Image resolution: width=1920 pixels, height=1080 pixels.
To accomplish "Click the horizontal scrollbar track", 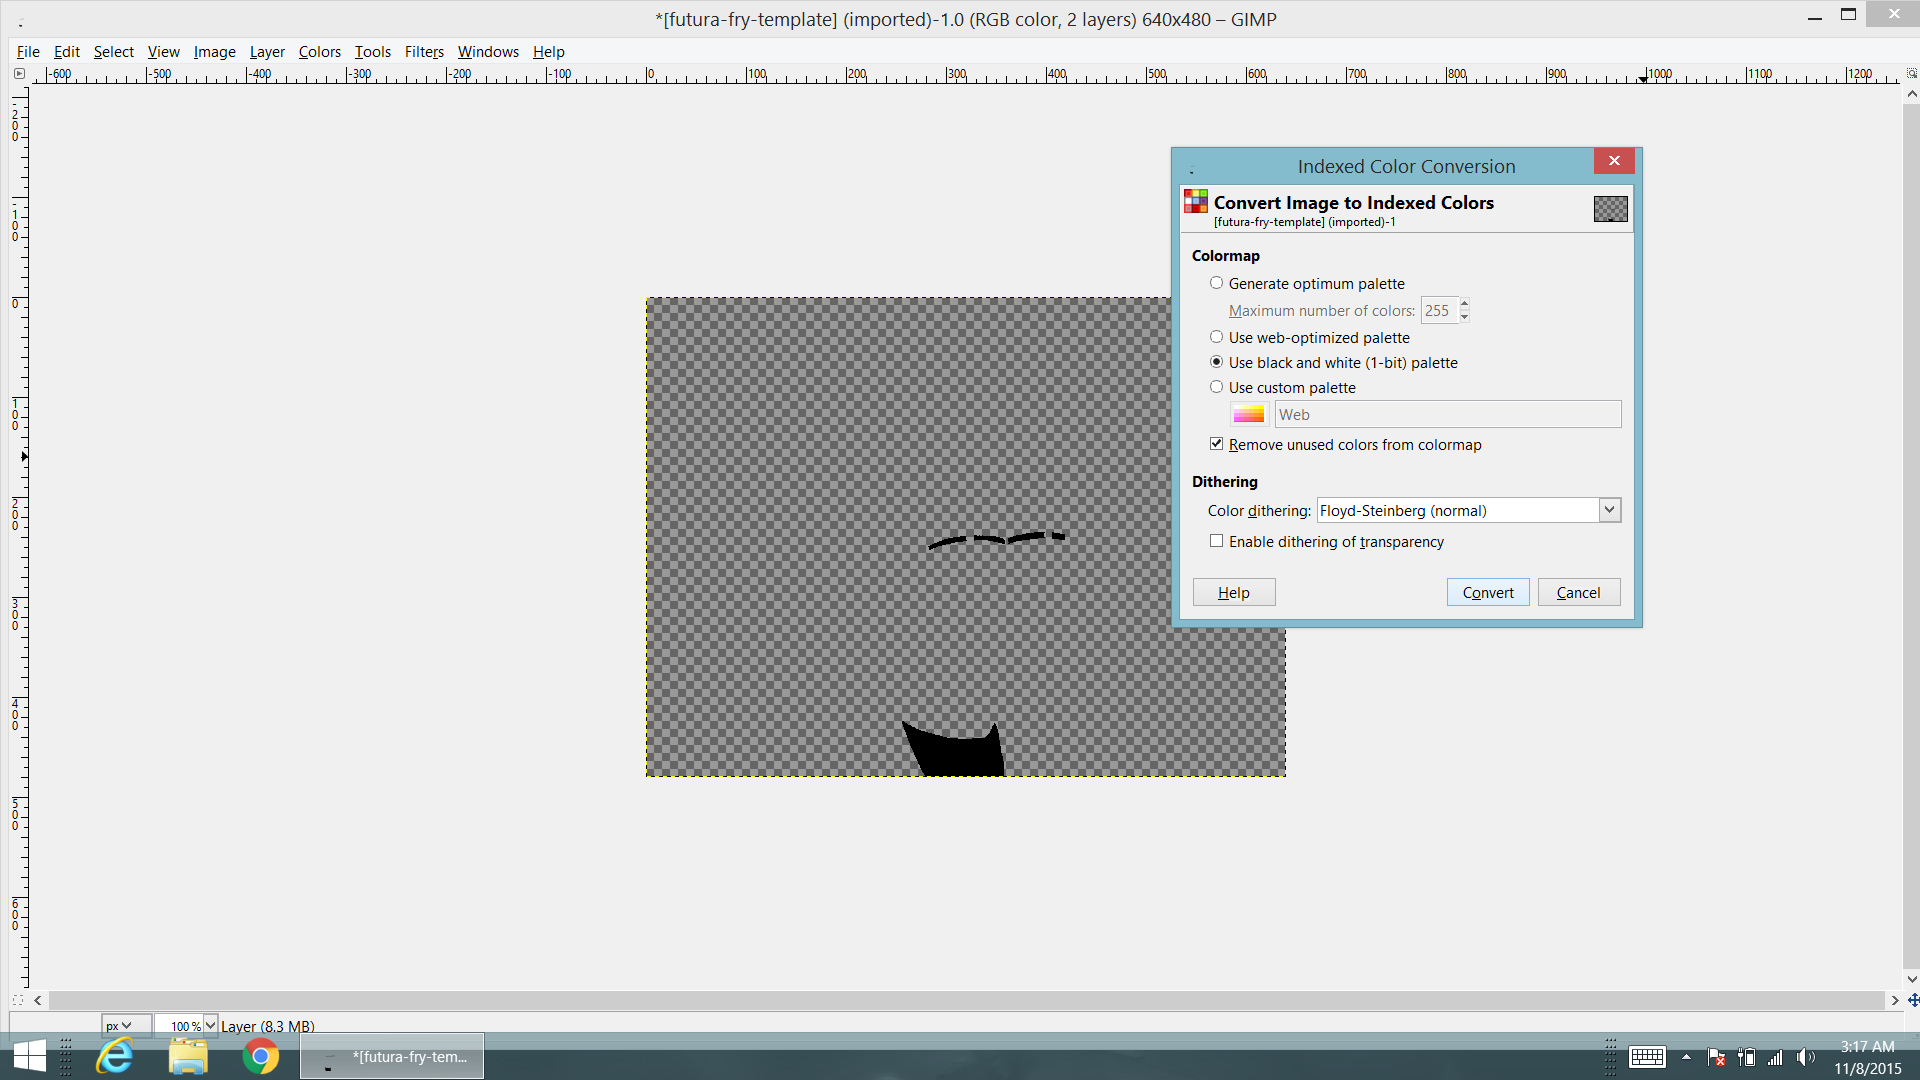I will [967, 1000].
